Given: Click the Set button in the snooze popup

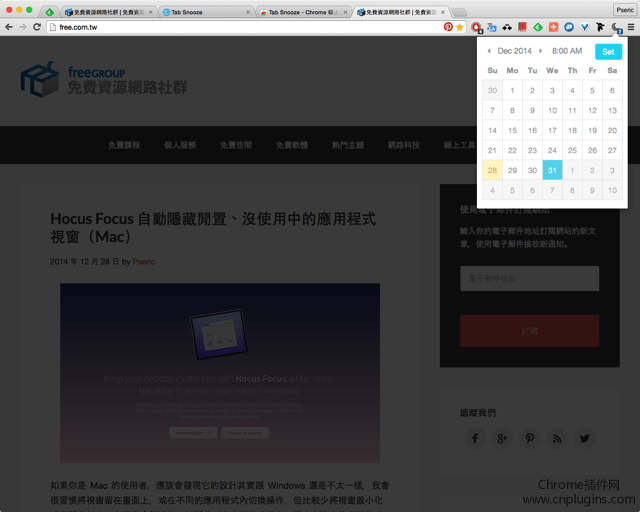Looking at the screenshot, I should [608, 52].
